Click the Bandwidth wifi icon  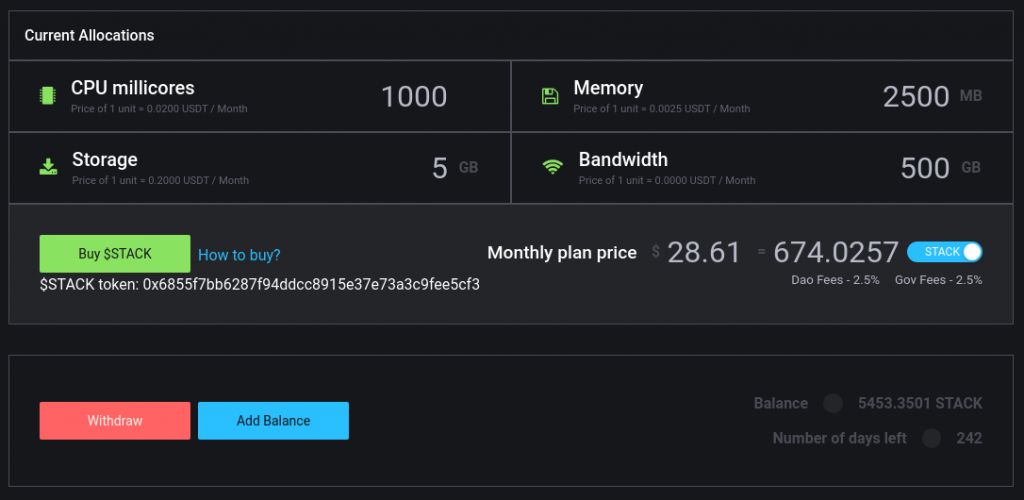coord(552,167)
